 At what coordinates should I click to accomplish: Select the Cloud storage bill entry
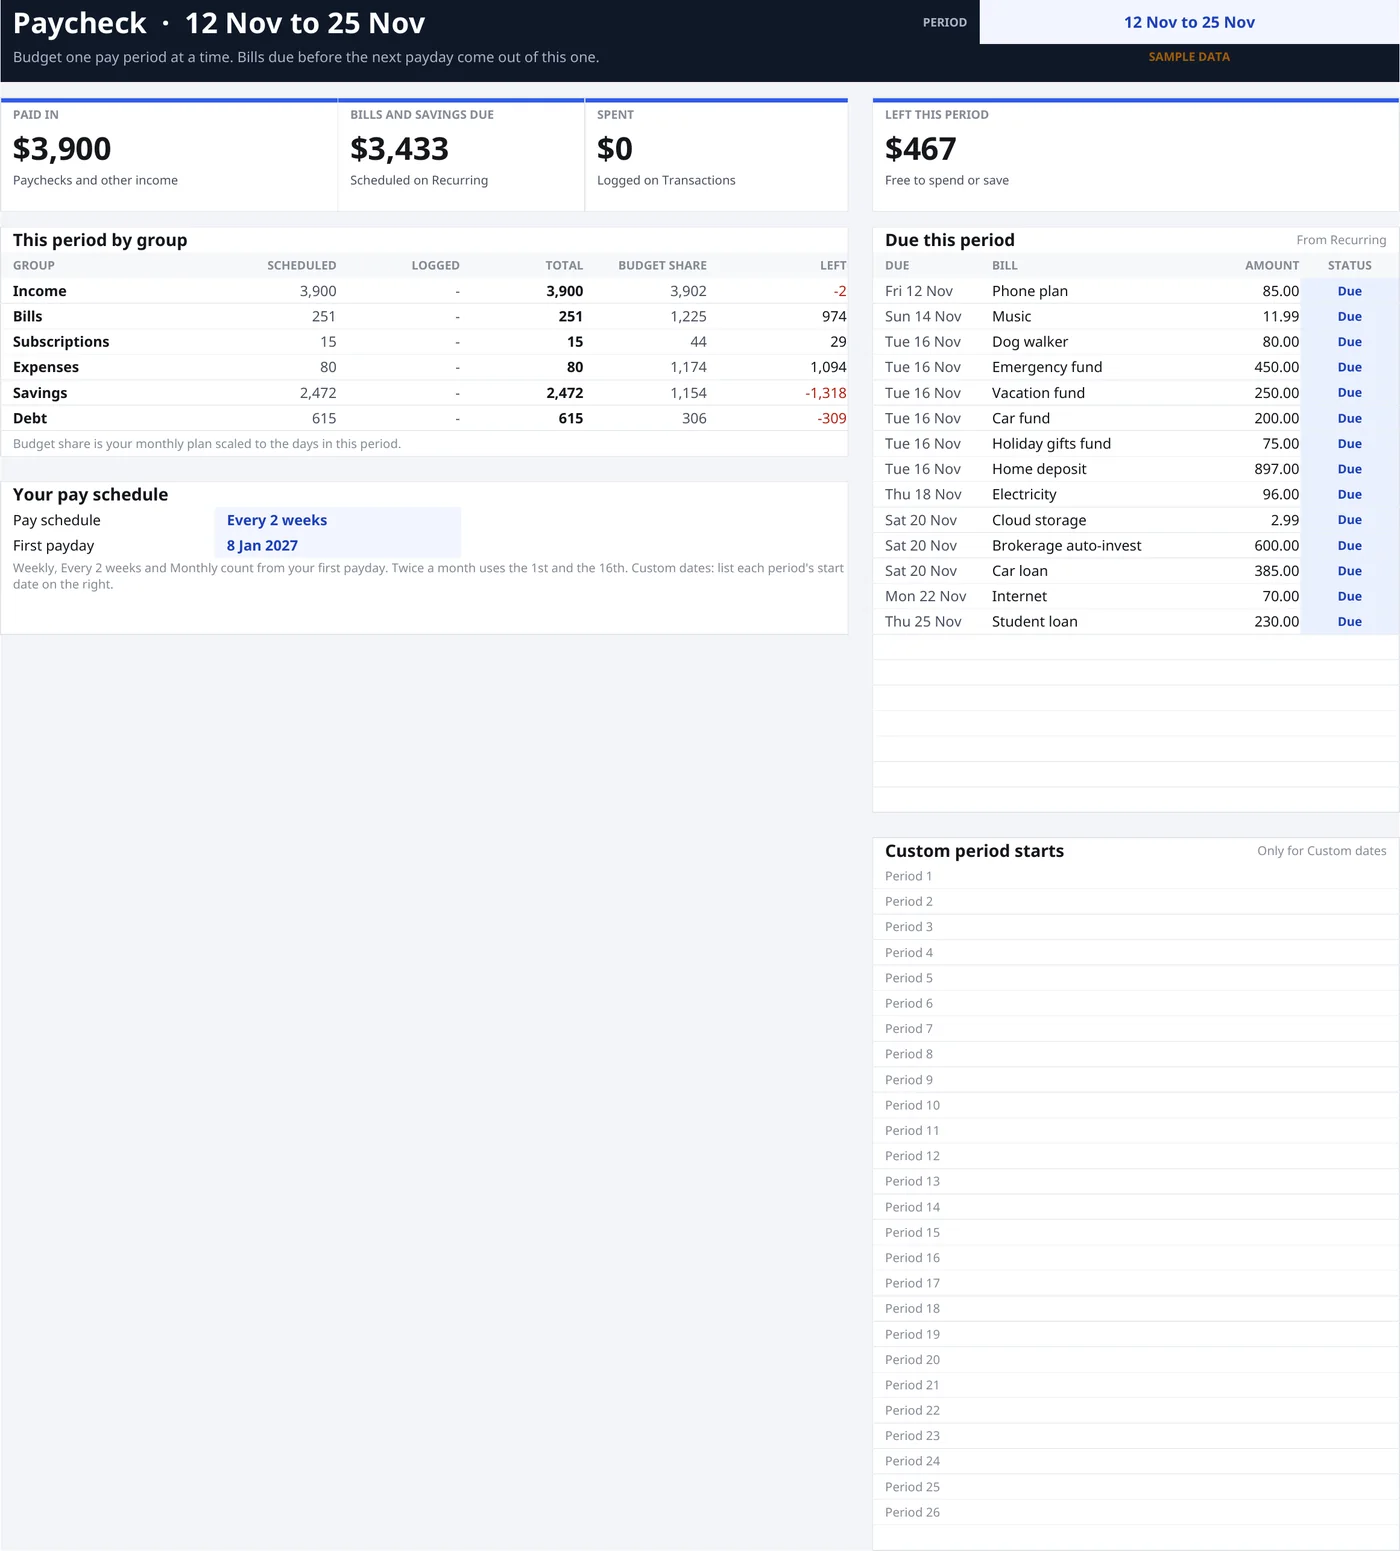1039,520
